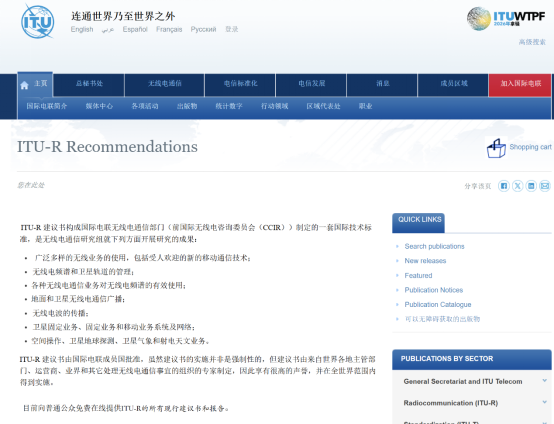Open 国际电联简介 submenu item

[x=47, y=106]
